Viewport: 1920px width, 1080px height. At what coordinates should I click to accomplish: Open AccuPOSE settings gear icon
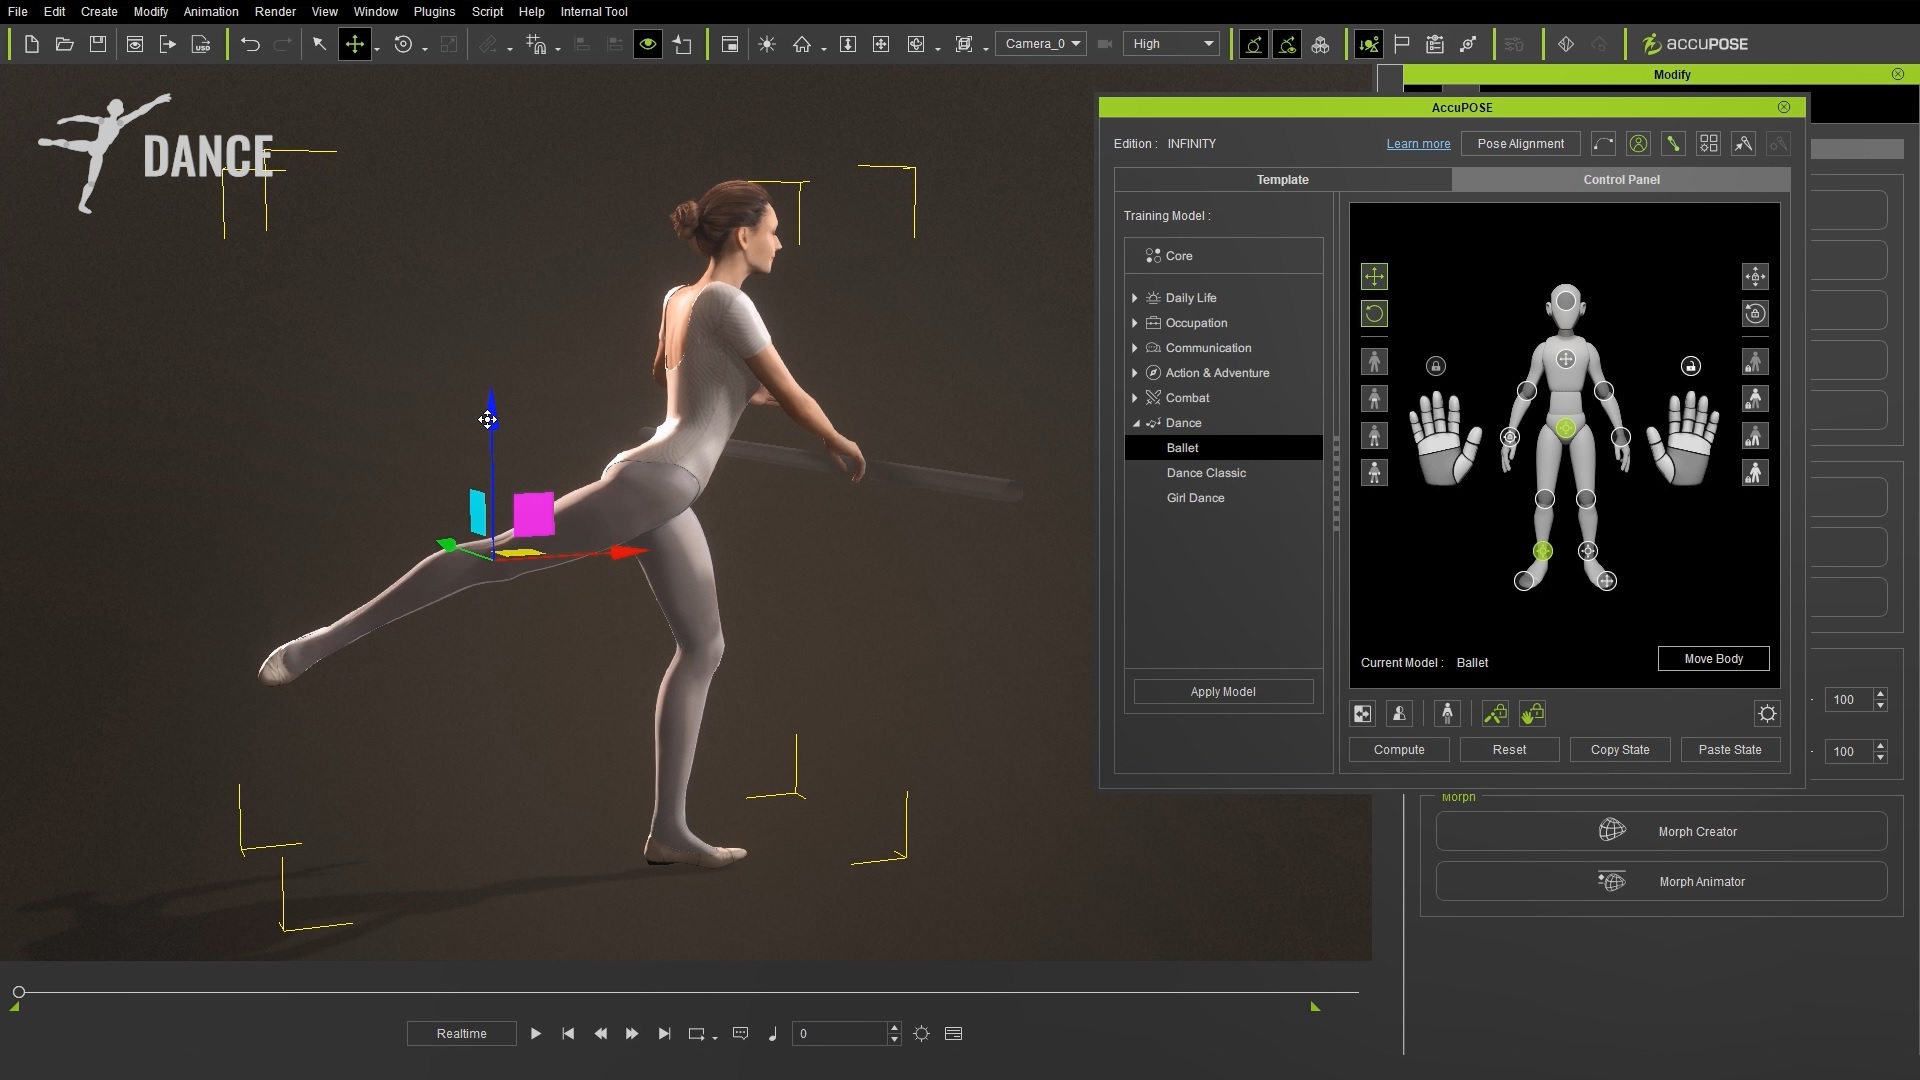pos(1767,714)
